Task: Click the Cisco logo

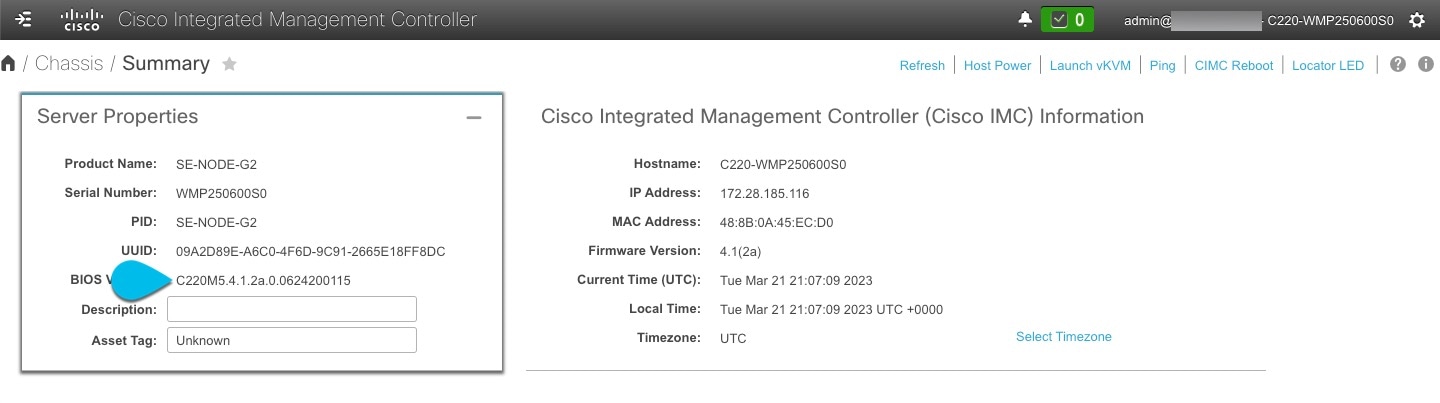Action: click(82, 20)
